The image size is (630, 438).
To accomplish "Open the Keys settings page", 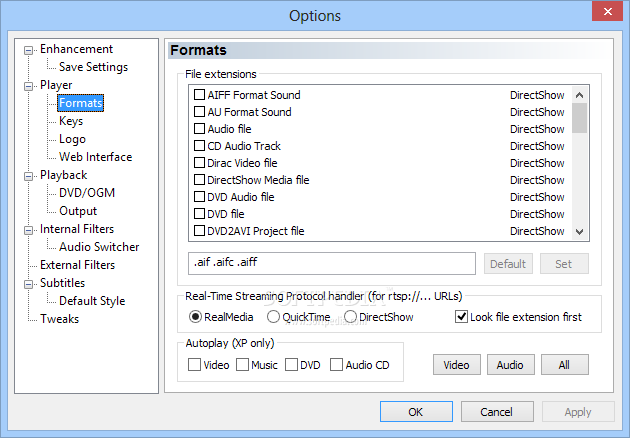I will pyautogui.click(x=71, y=121).
